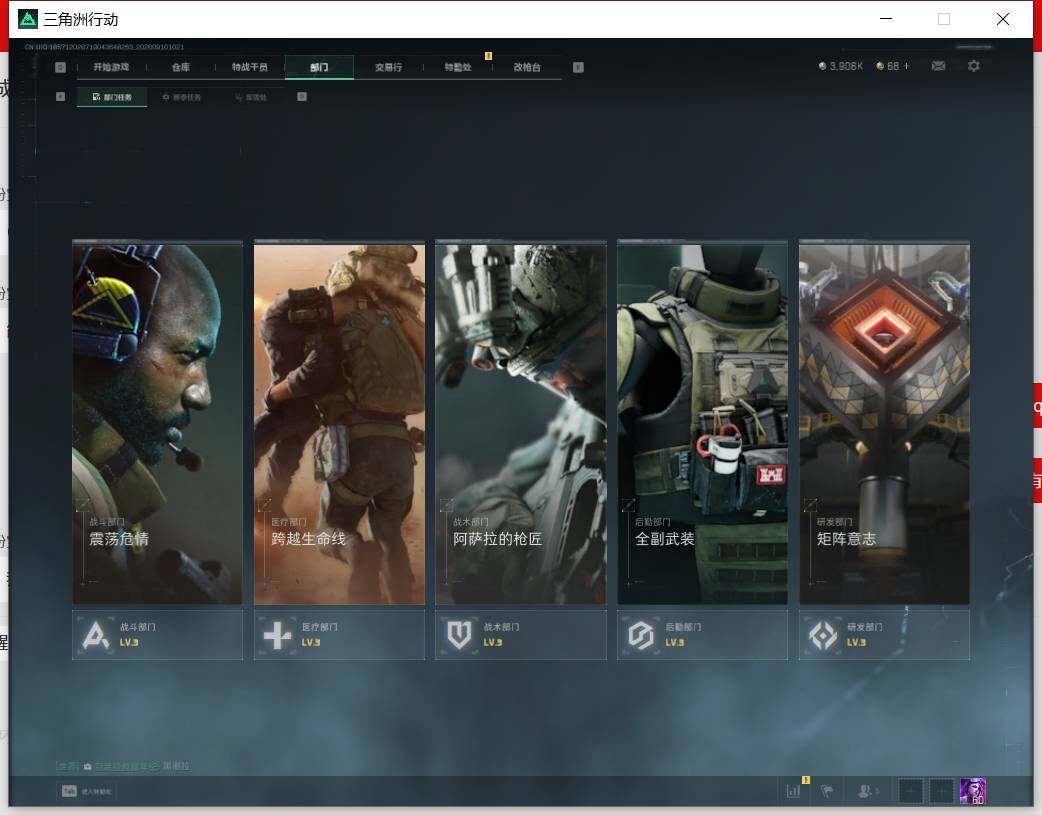Viewport: 1042px width, 815px height.
Task: Click the 研发部门 LV.3 department button
Action: (x=885, y=635)
